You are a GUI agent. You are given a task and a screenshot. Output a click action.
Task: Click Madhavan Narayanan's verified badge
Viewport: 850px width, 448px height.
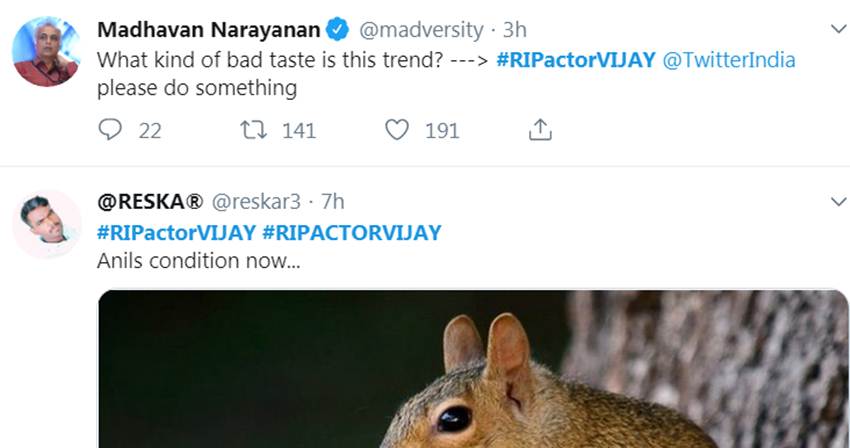(337, 30)
